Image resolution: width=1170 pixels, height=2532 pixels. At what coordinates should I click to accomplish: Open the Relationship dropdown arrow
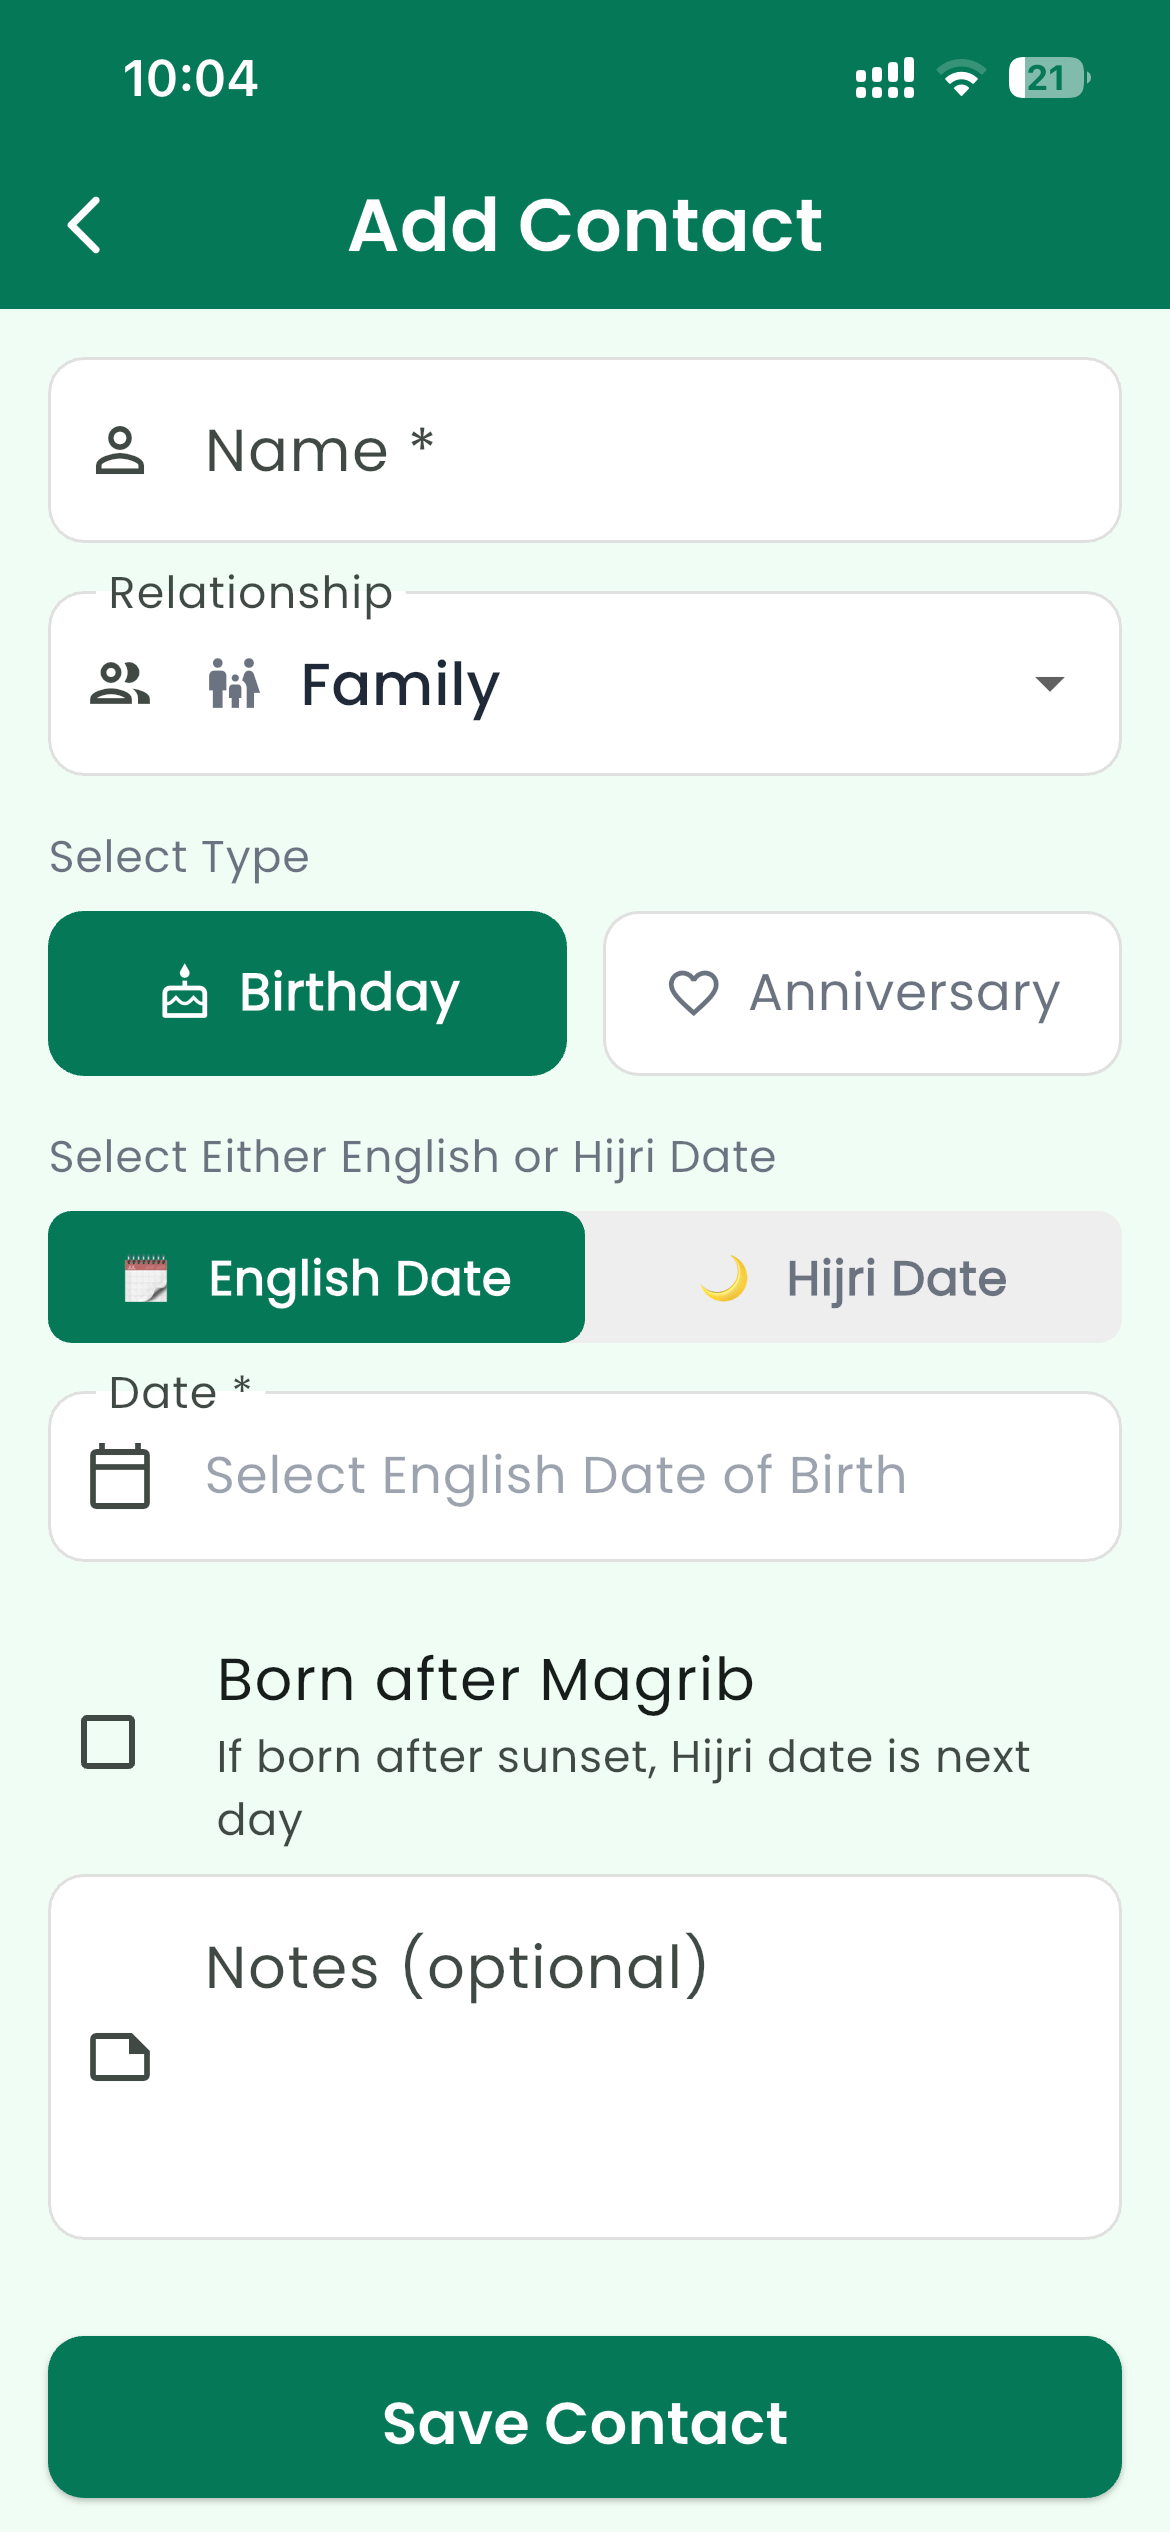coord(1049,684)
